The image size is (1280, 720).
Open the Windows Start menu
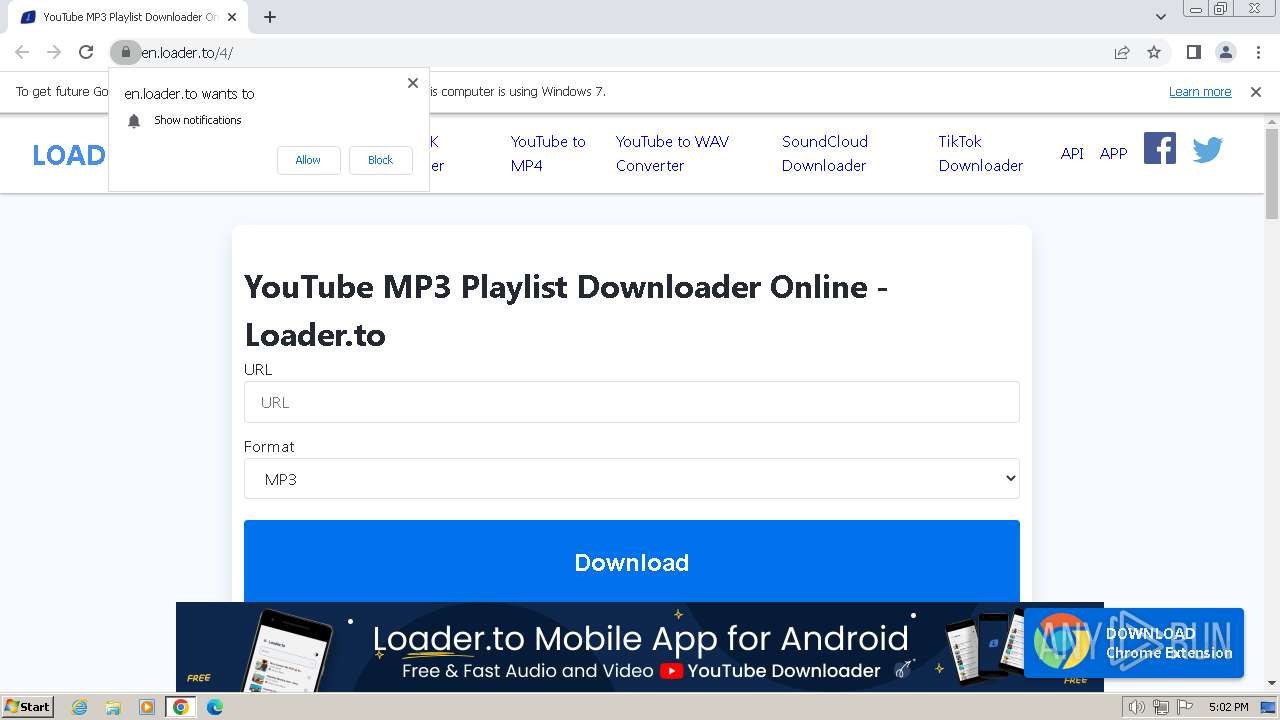coord(28,707)
